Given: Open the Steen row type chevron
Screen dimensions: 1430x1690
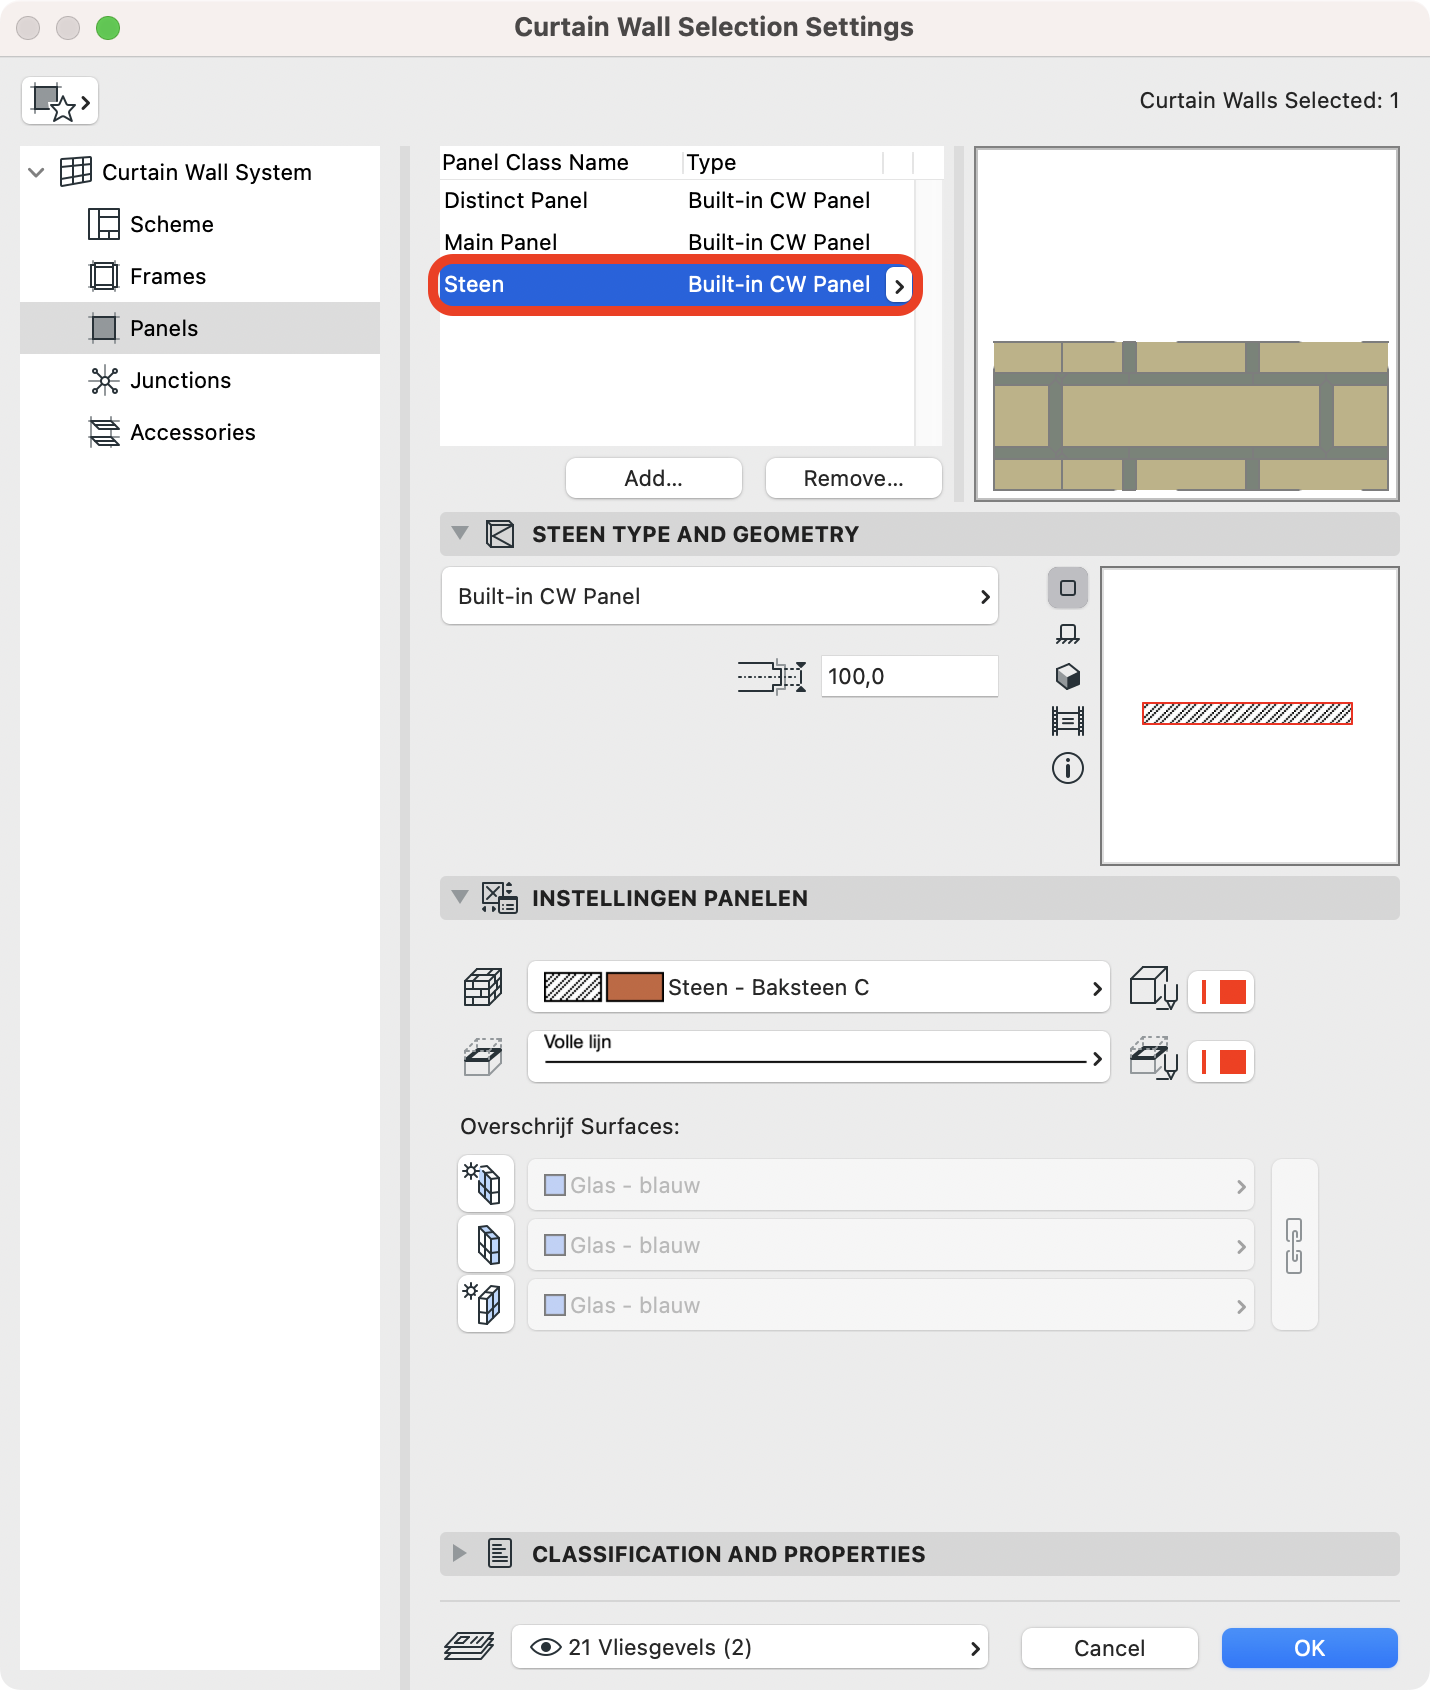Looking at the screenshot, I should point(899,285).
